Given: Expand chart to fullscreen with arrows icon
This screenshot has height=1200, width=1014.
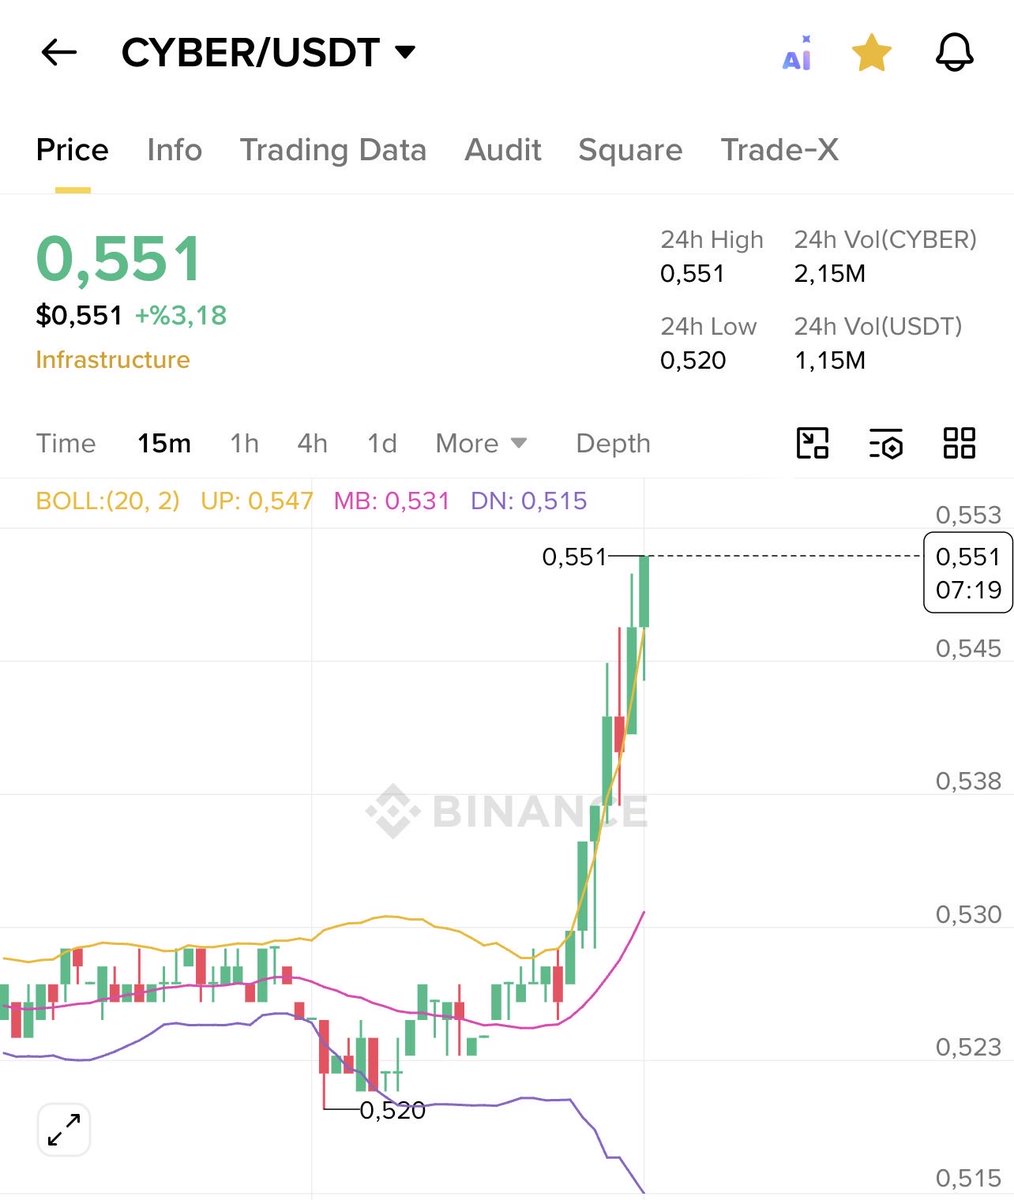Looking at the screenshot, I should 64,1130.
